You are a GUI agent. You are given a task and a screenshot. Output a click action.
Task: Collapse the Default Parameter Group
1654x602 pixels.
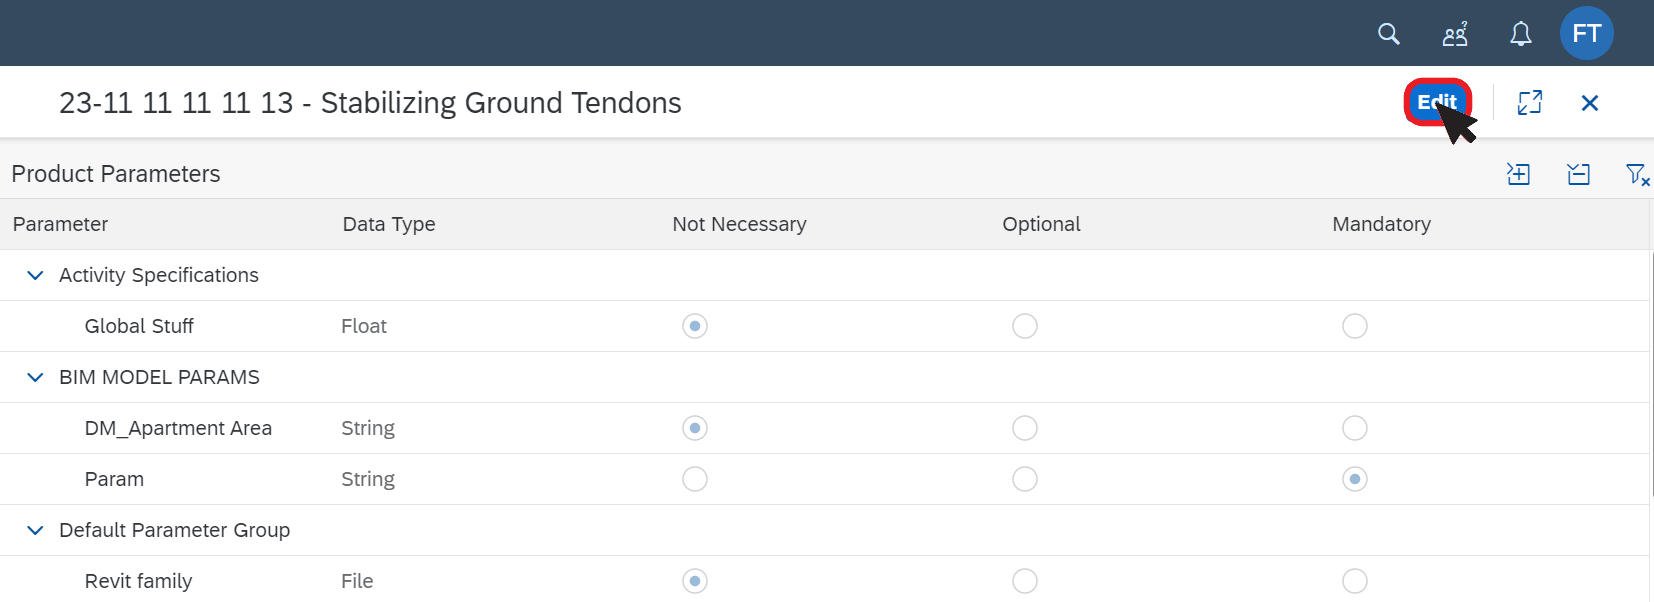(x=35, y=530)
